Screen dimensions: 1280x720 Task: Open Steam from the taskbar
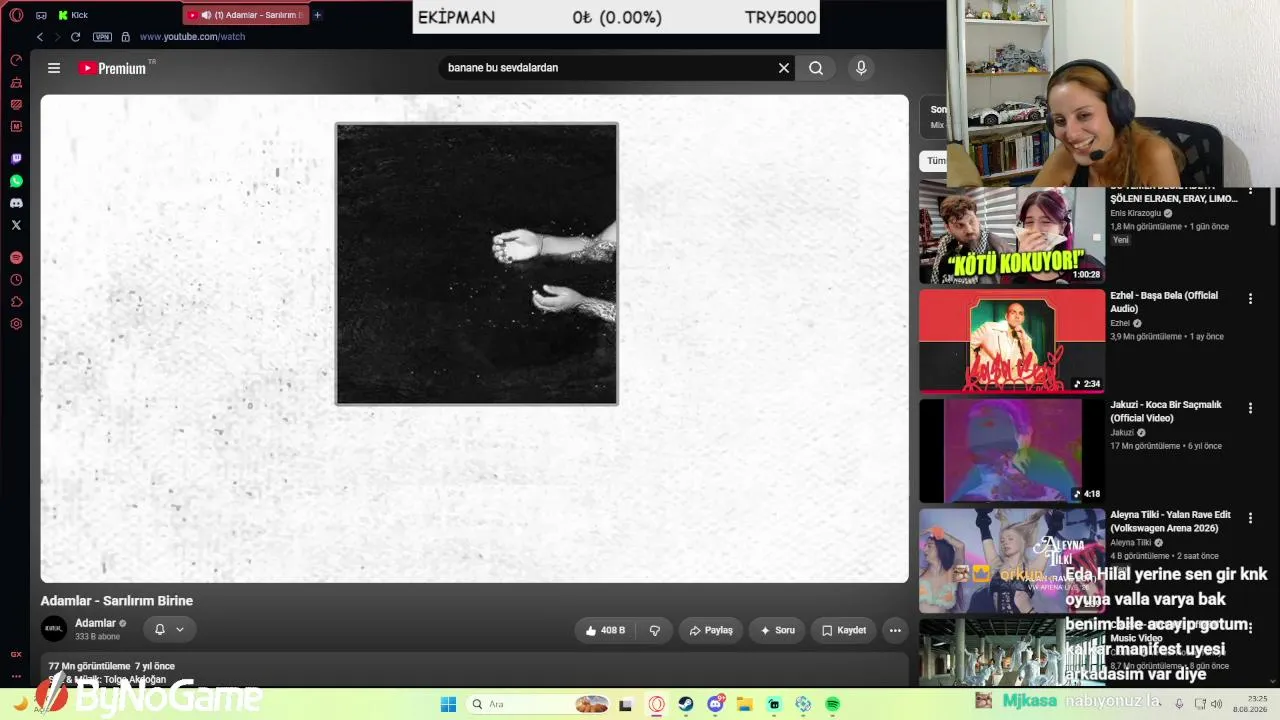point(686,704)
